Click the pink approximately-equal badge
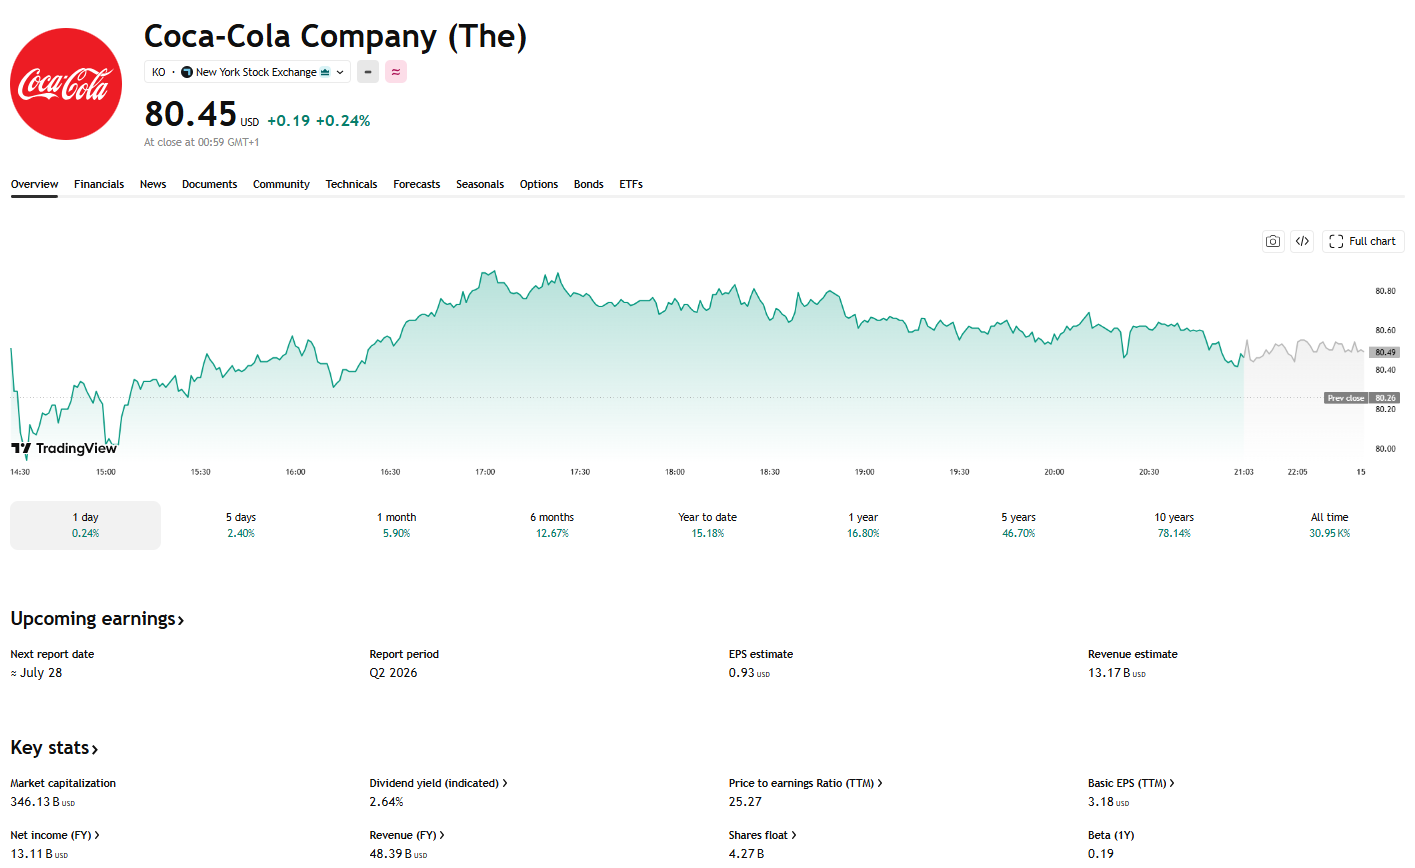The image size is (1415, 868). click(396, 72)
